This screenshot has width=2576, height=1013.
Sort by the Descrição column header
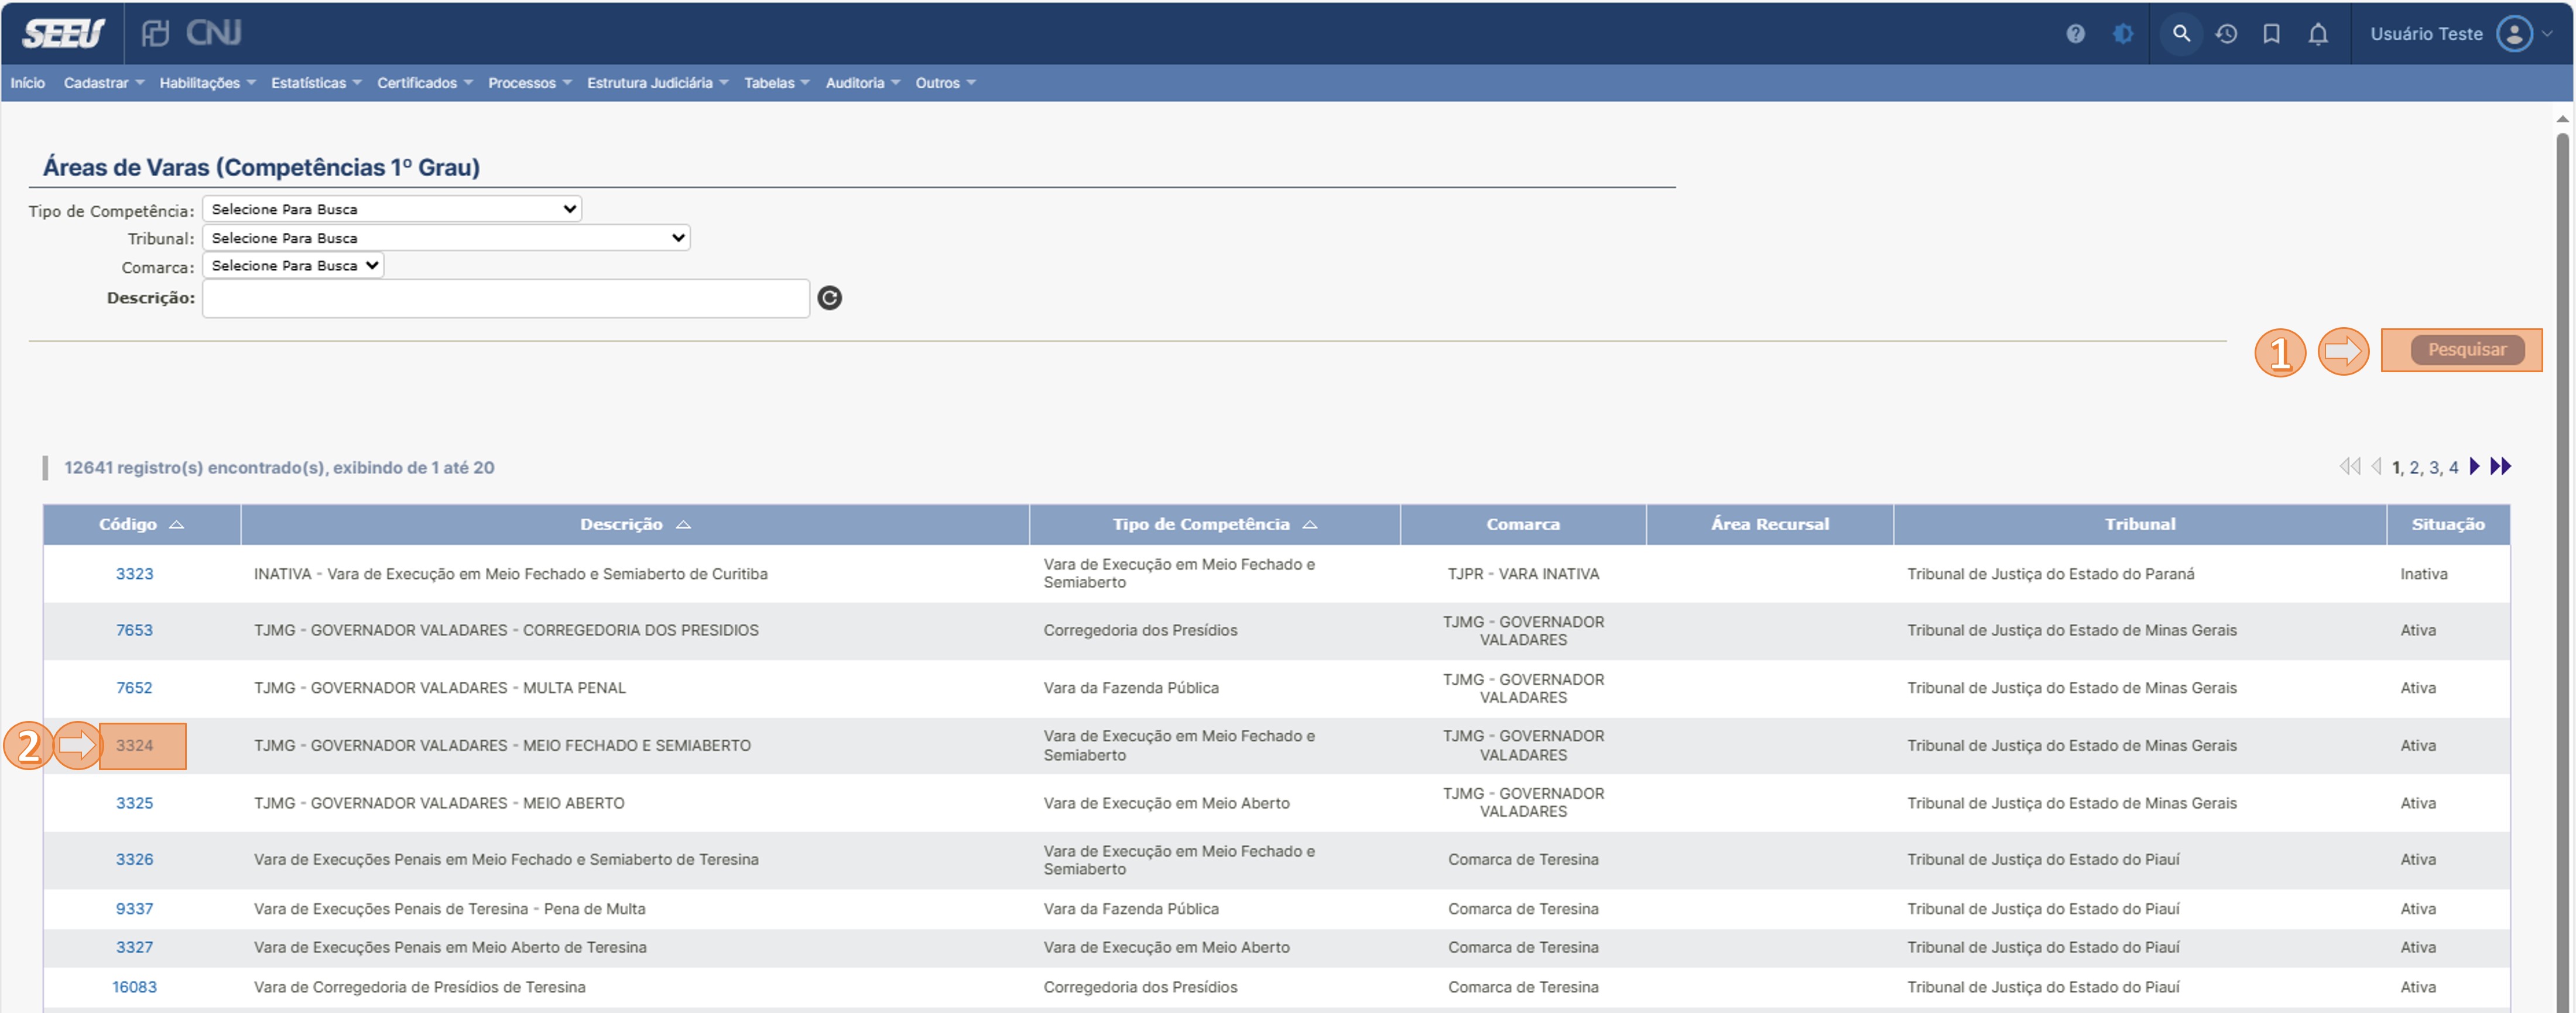635,524
